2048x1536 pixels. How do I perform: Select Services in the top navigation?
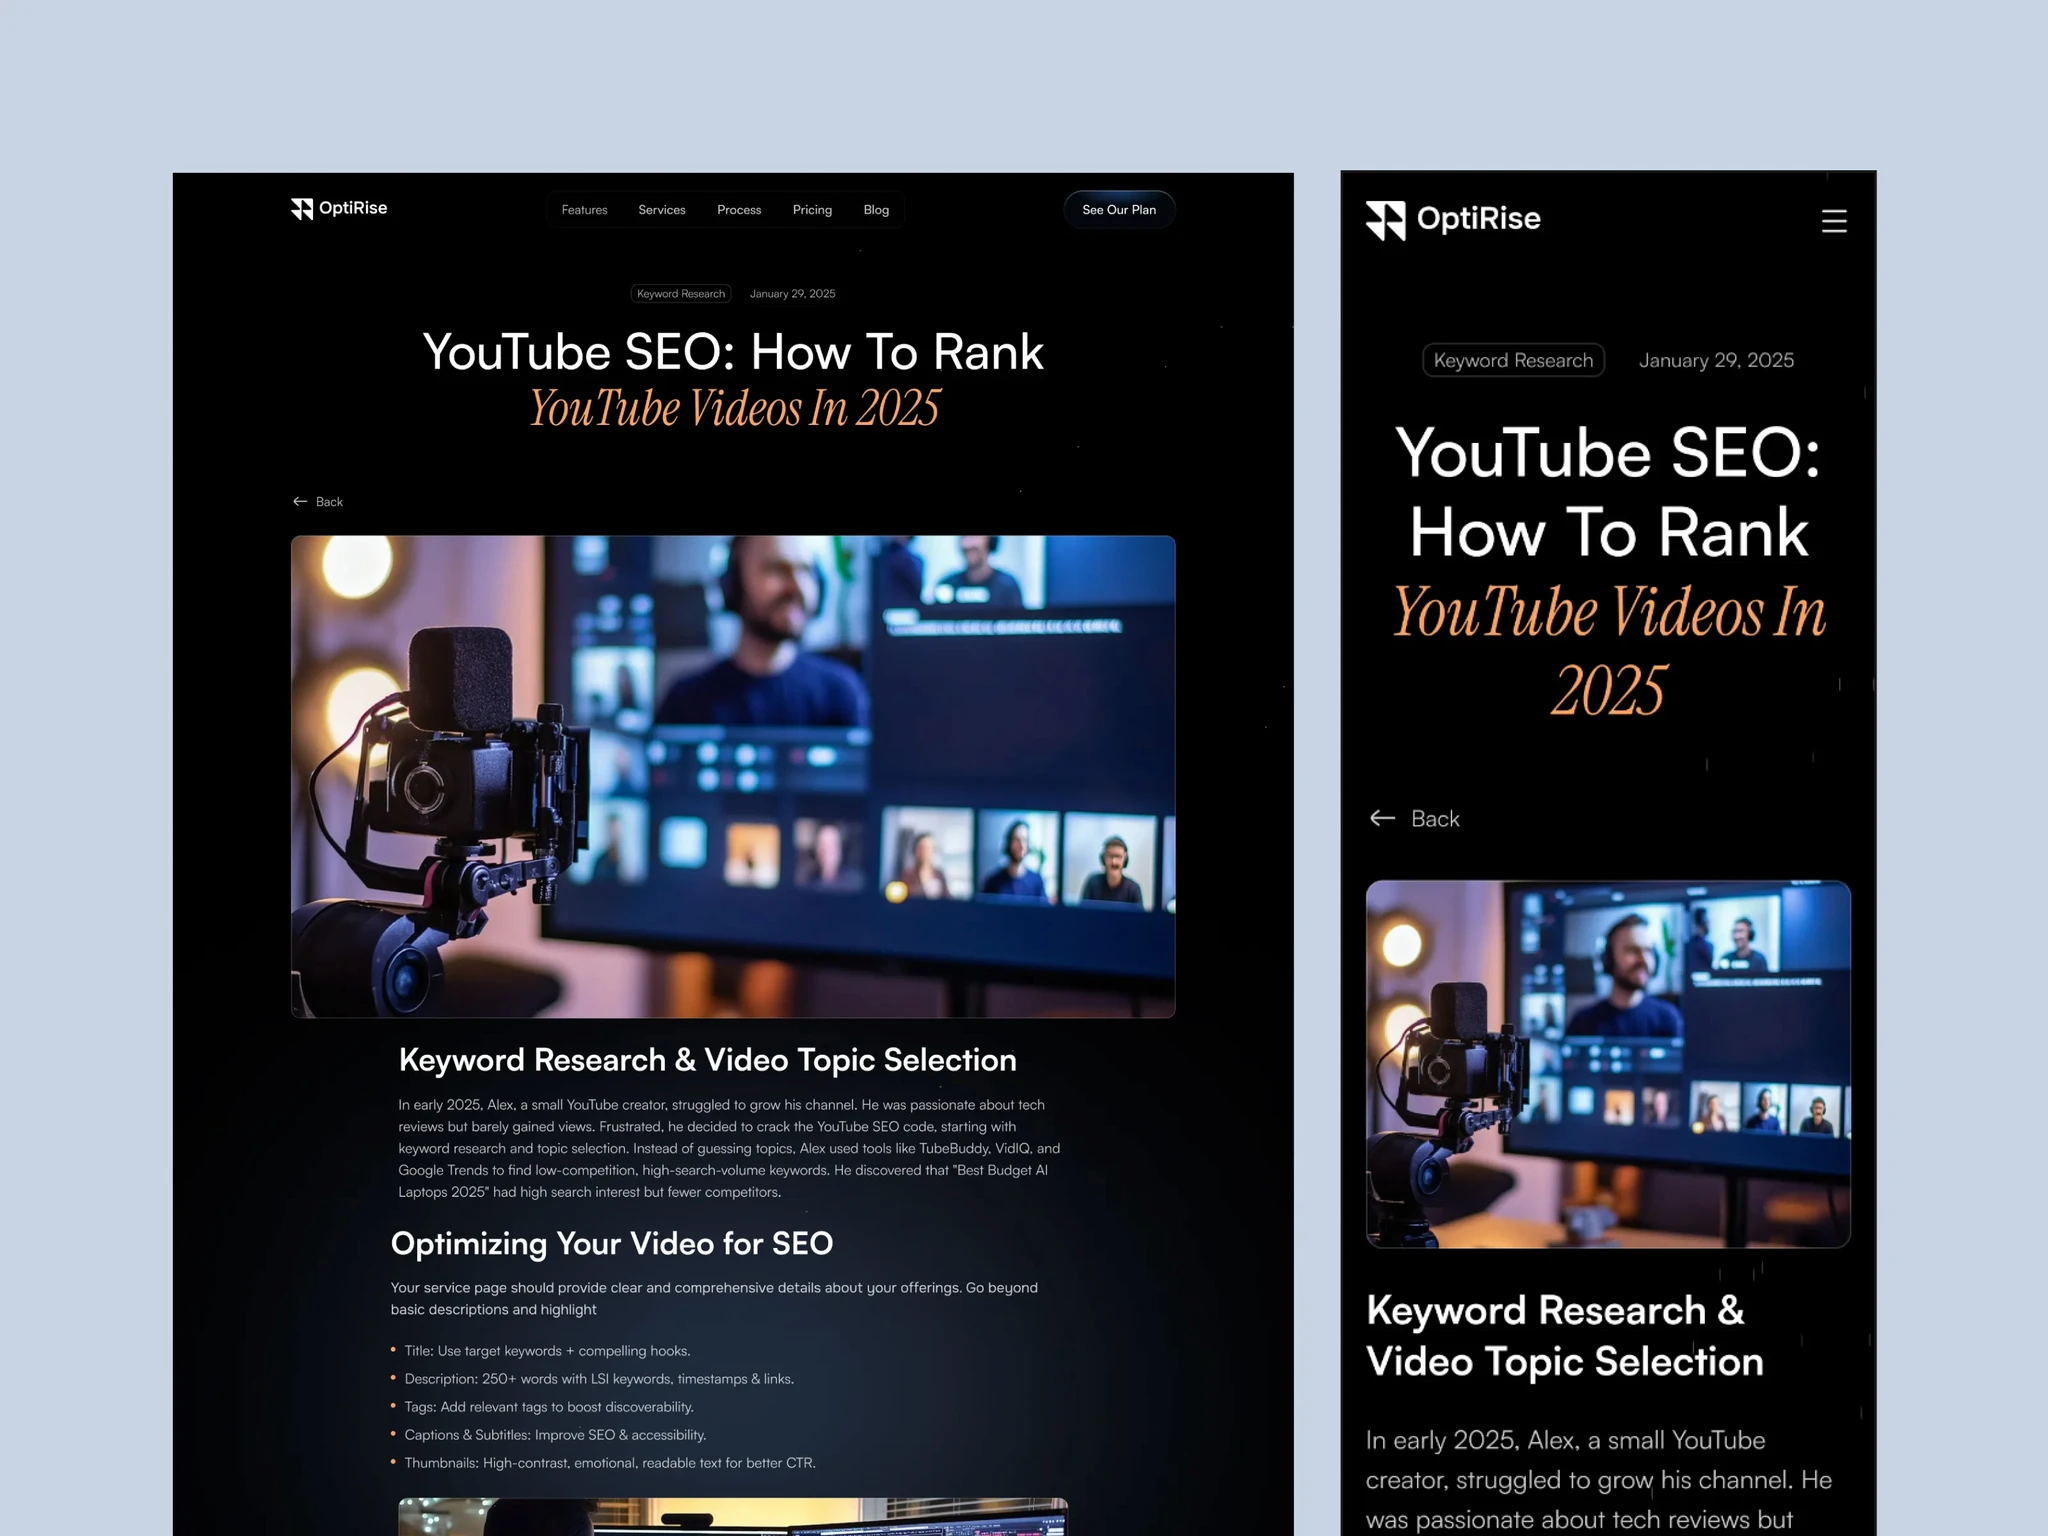pos(661,210)
